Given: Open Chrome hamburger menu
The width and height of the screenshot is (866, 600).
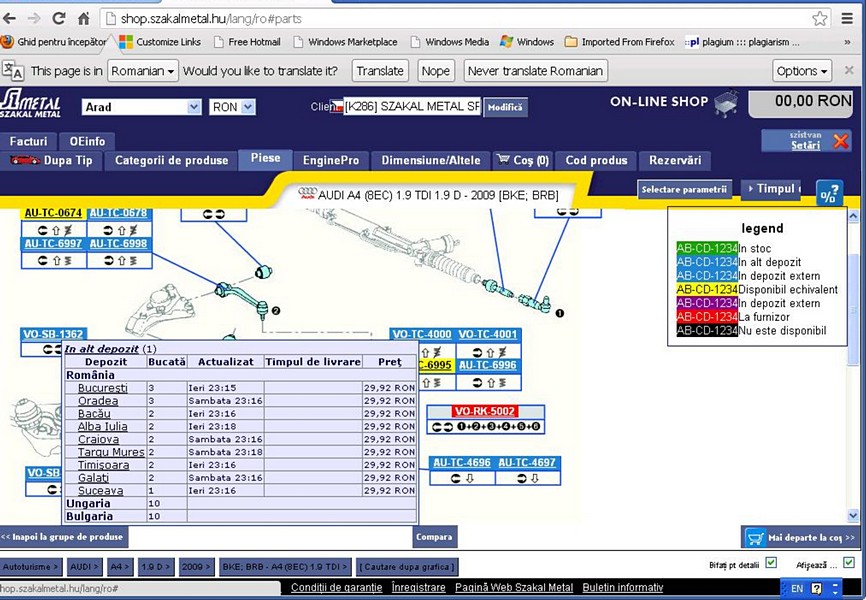Looking at the screenshot, I should [847, 19].
